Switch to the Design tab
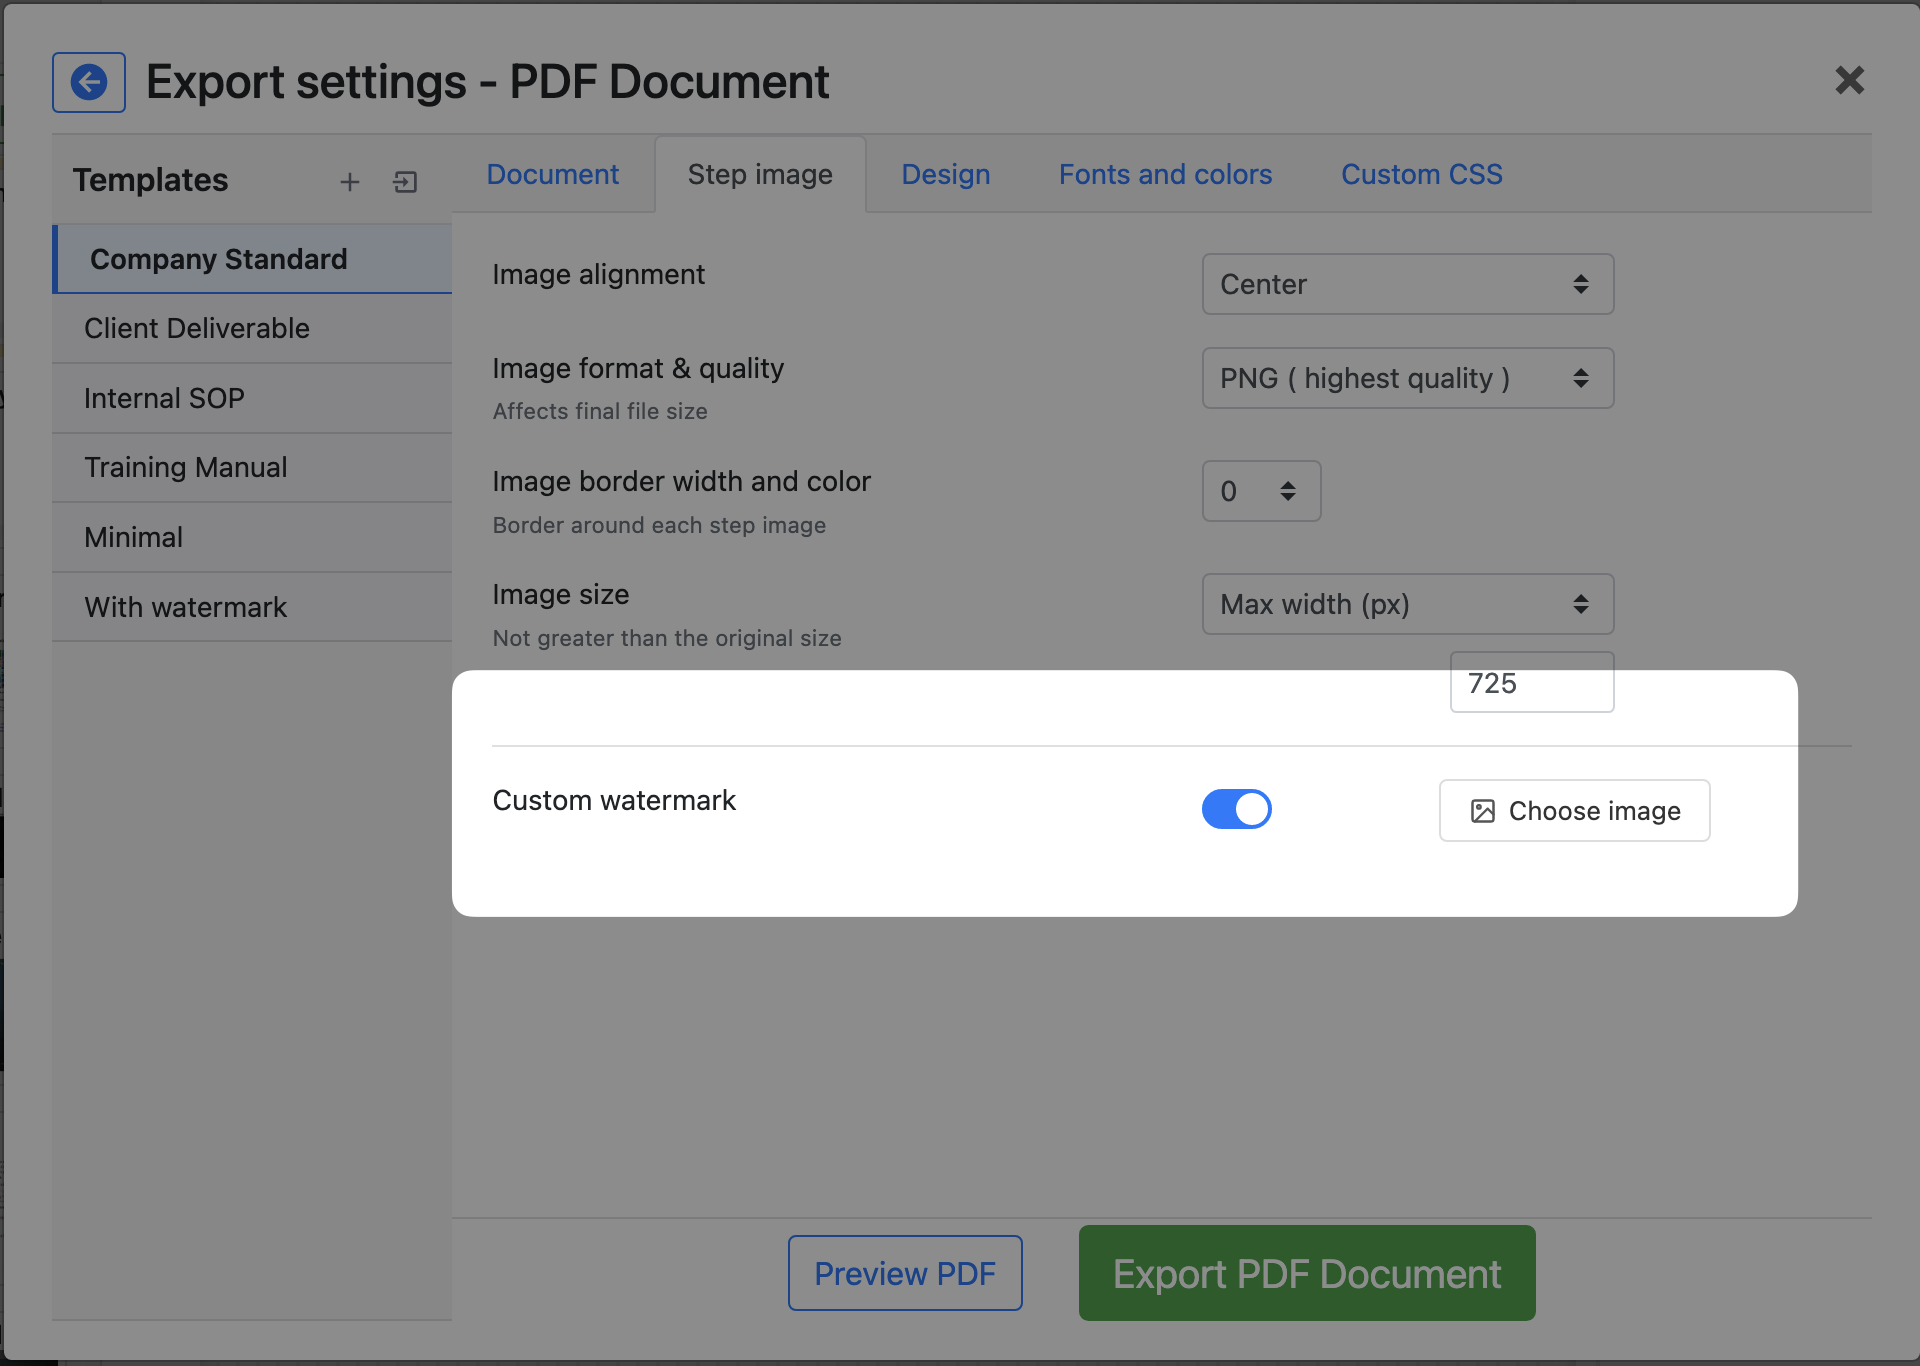The image size is (1920, 1366). click(945, 174)
